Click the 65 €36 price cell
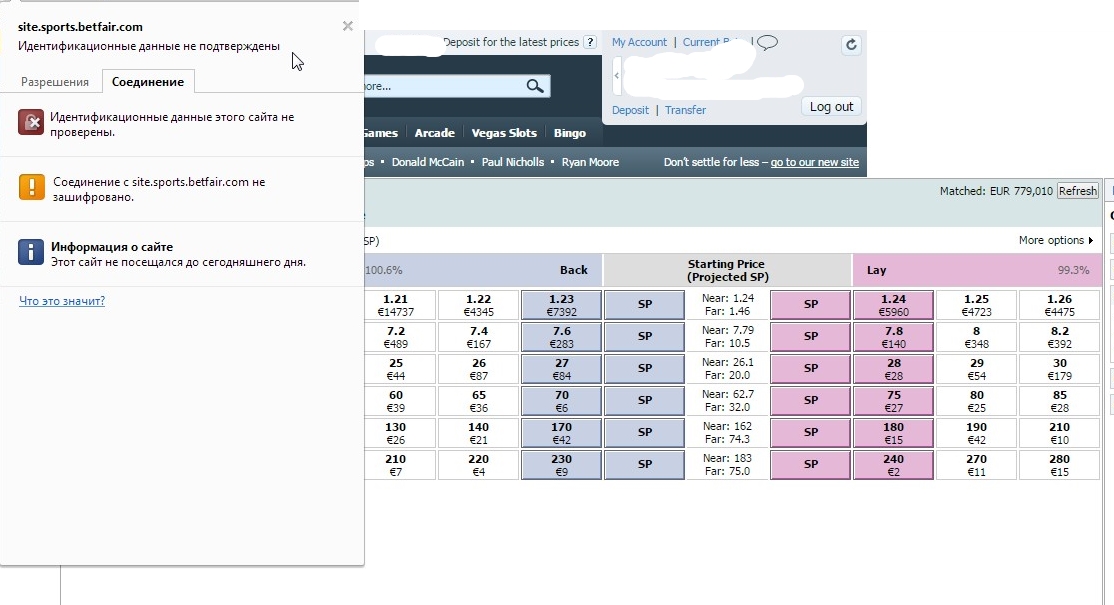The height and width of the screenshot is (605, 1114). pos(478,400)
